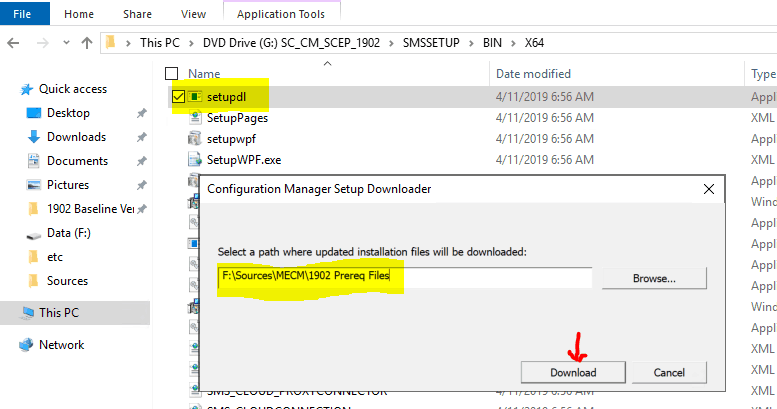Go back using the back arrow

tap(13, 43)
